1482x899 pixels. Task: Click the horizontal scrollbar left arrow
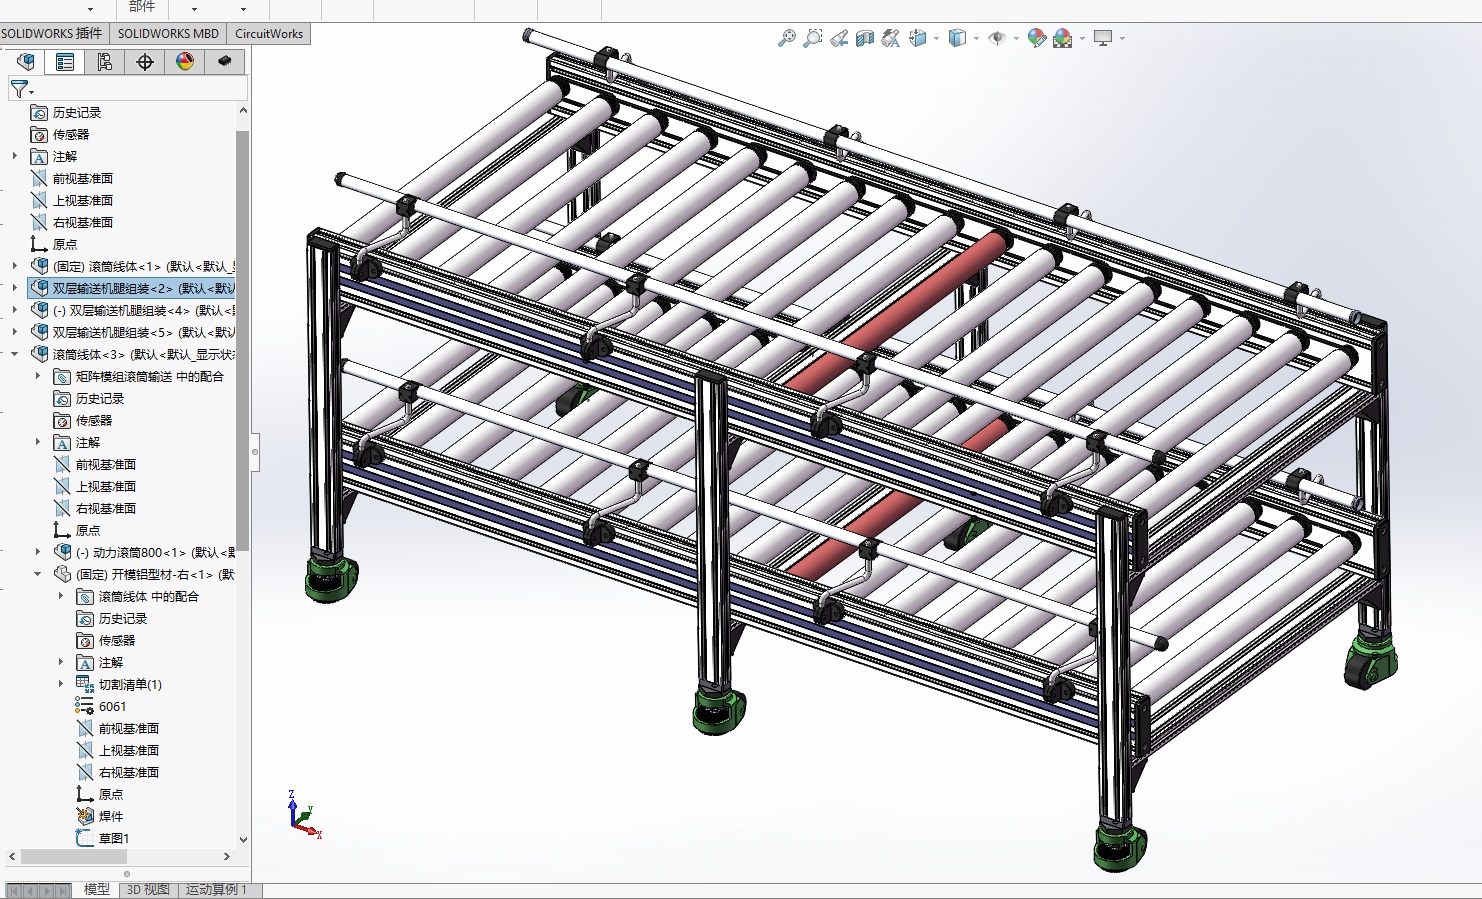pos(13,857)
